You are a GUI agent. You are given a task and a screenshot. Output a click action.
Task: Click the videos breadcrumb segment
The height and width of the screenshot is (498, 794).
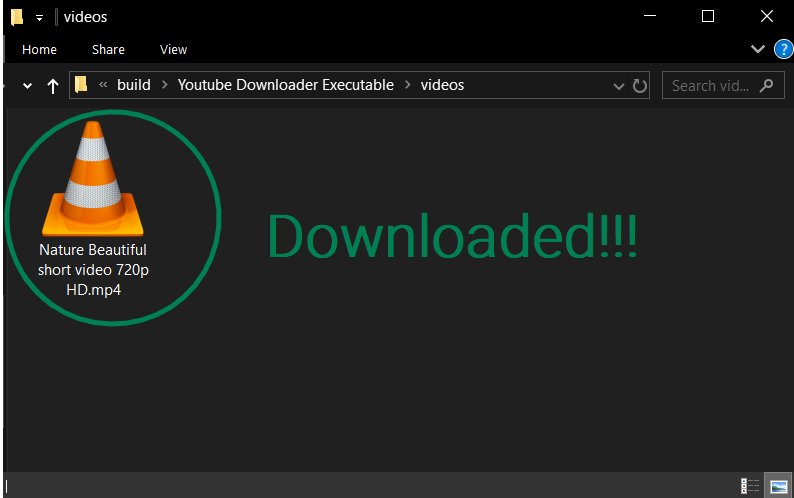(442, 85)
